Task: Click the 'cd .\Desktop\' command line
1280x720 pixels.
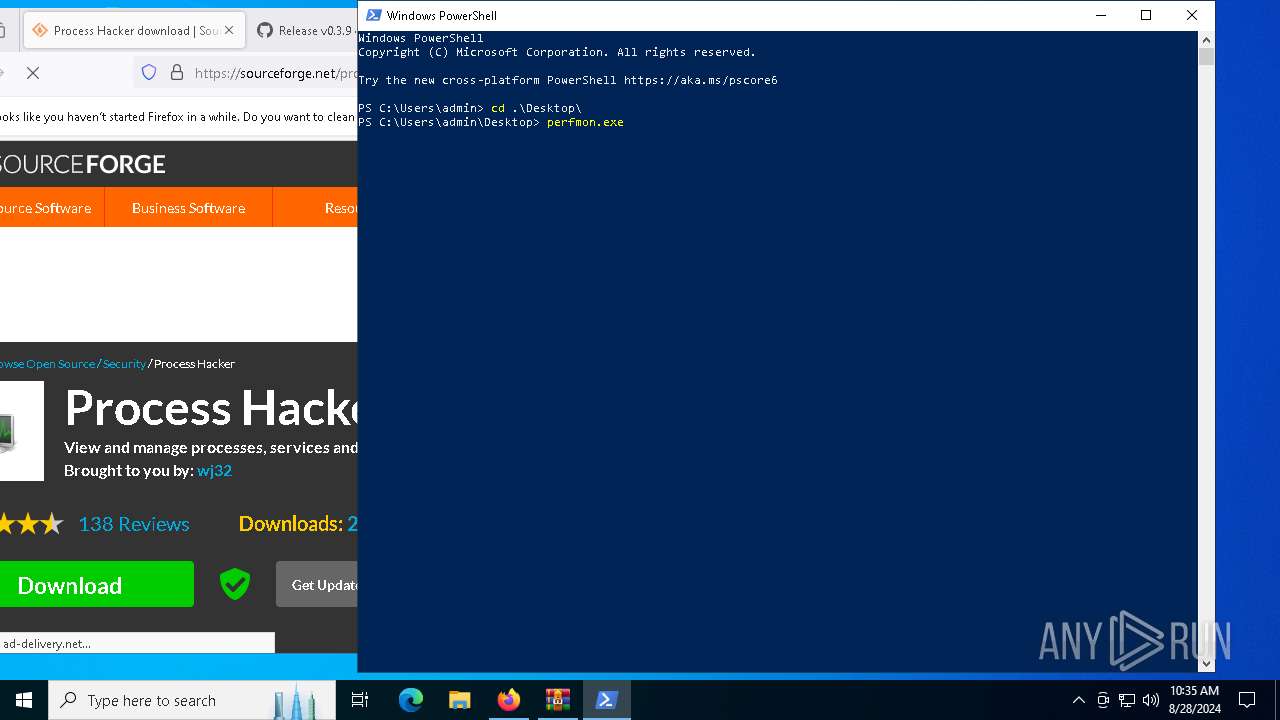Action: pyautogui.click(x=536, y=108)
